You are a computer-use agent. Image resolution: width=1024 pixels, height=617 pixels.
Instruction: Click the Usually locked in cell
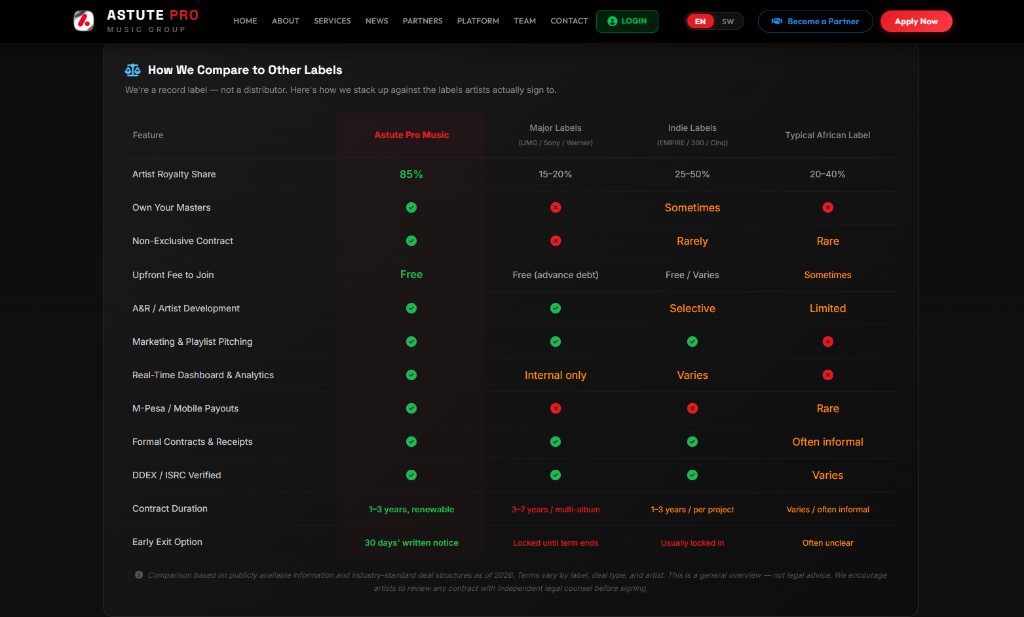click(692, 543)
